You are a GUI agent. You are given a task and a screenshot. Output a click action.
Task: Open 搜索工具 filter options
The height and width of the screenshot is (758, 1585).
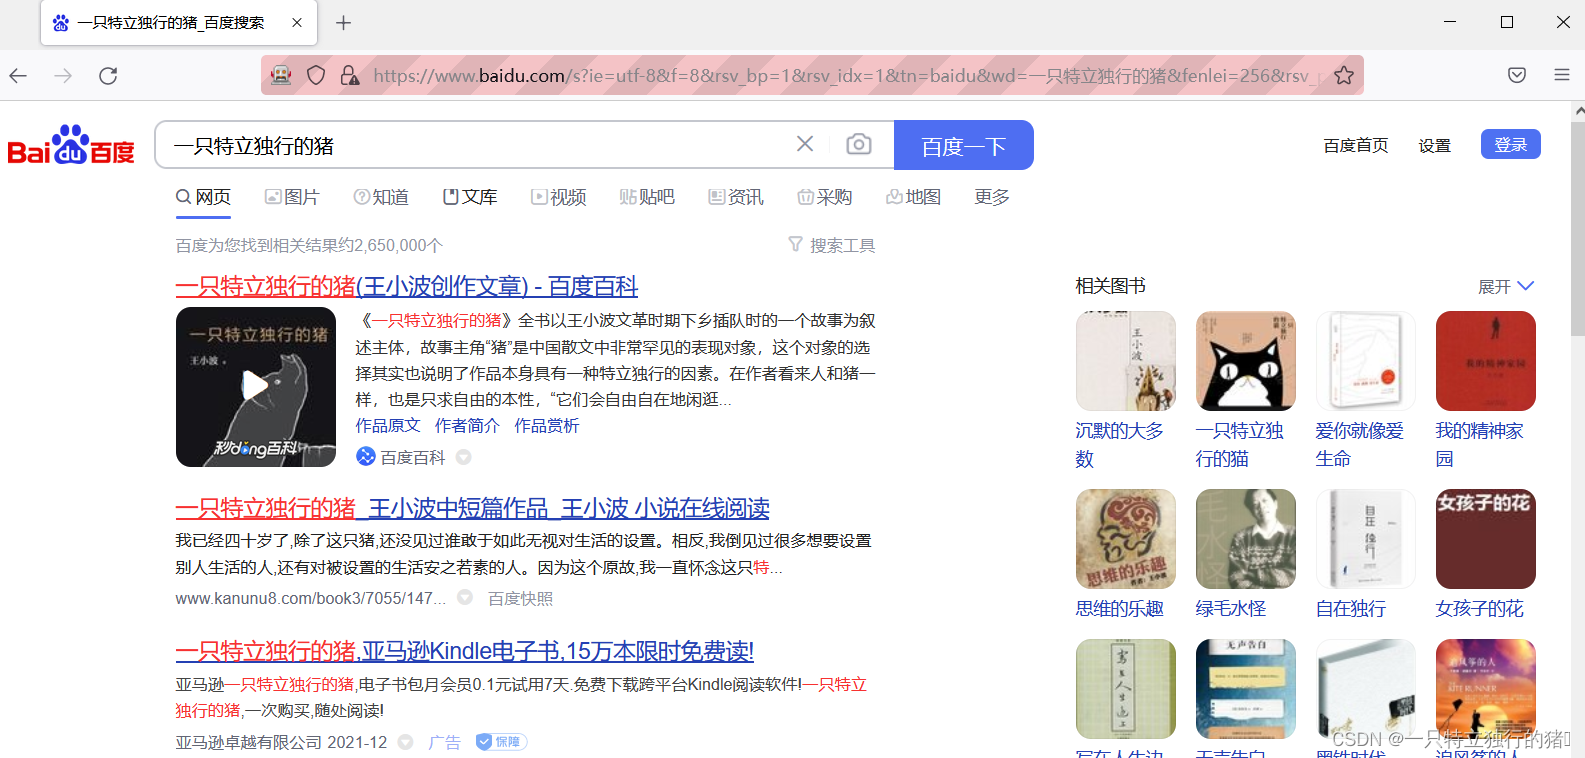[x=832, y=245]
